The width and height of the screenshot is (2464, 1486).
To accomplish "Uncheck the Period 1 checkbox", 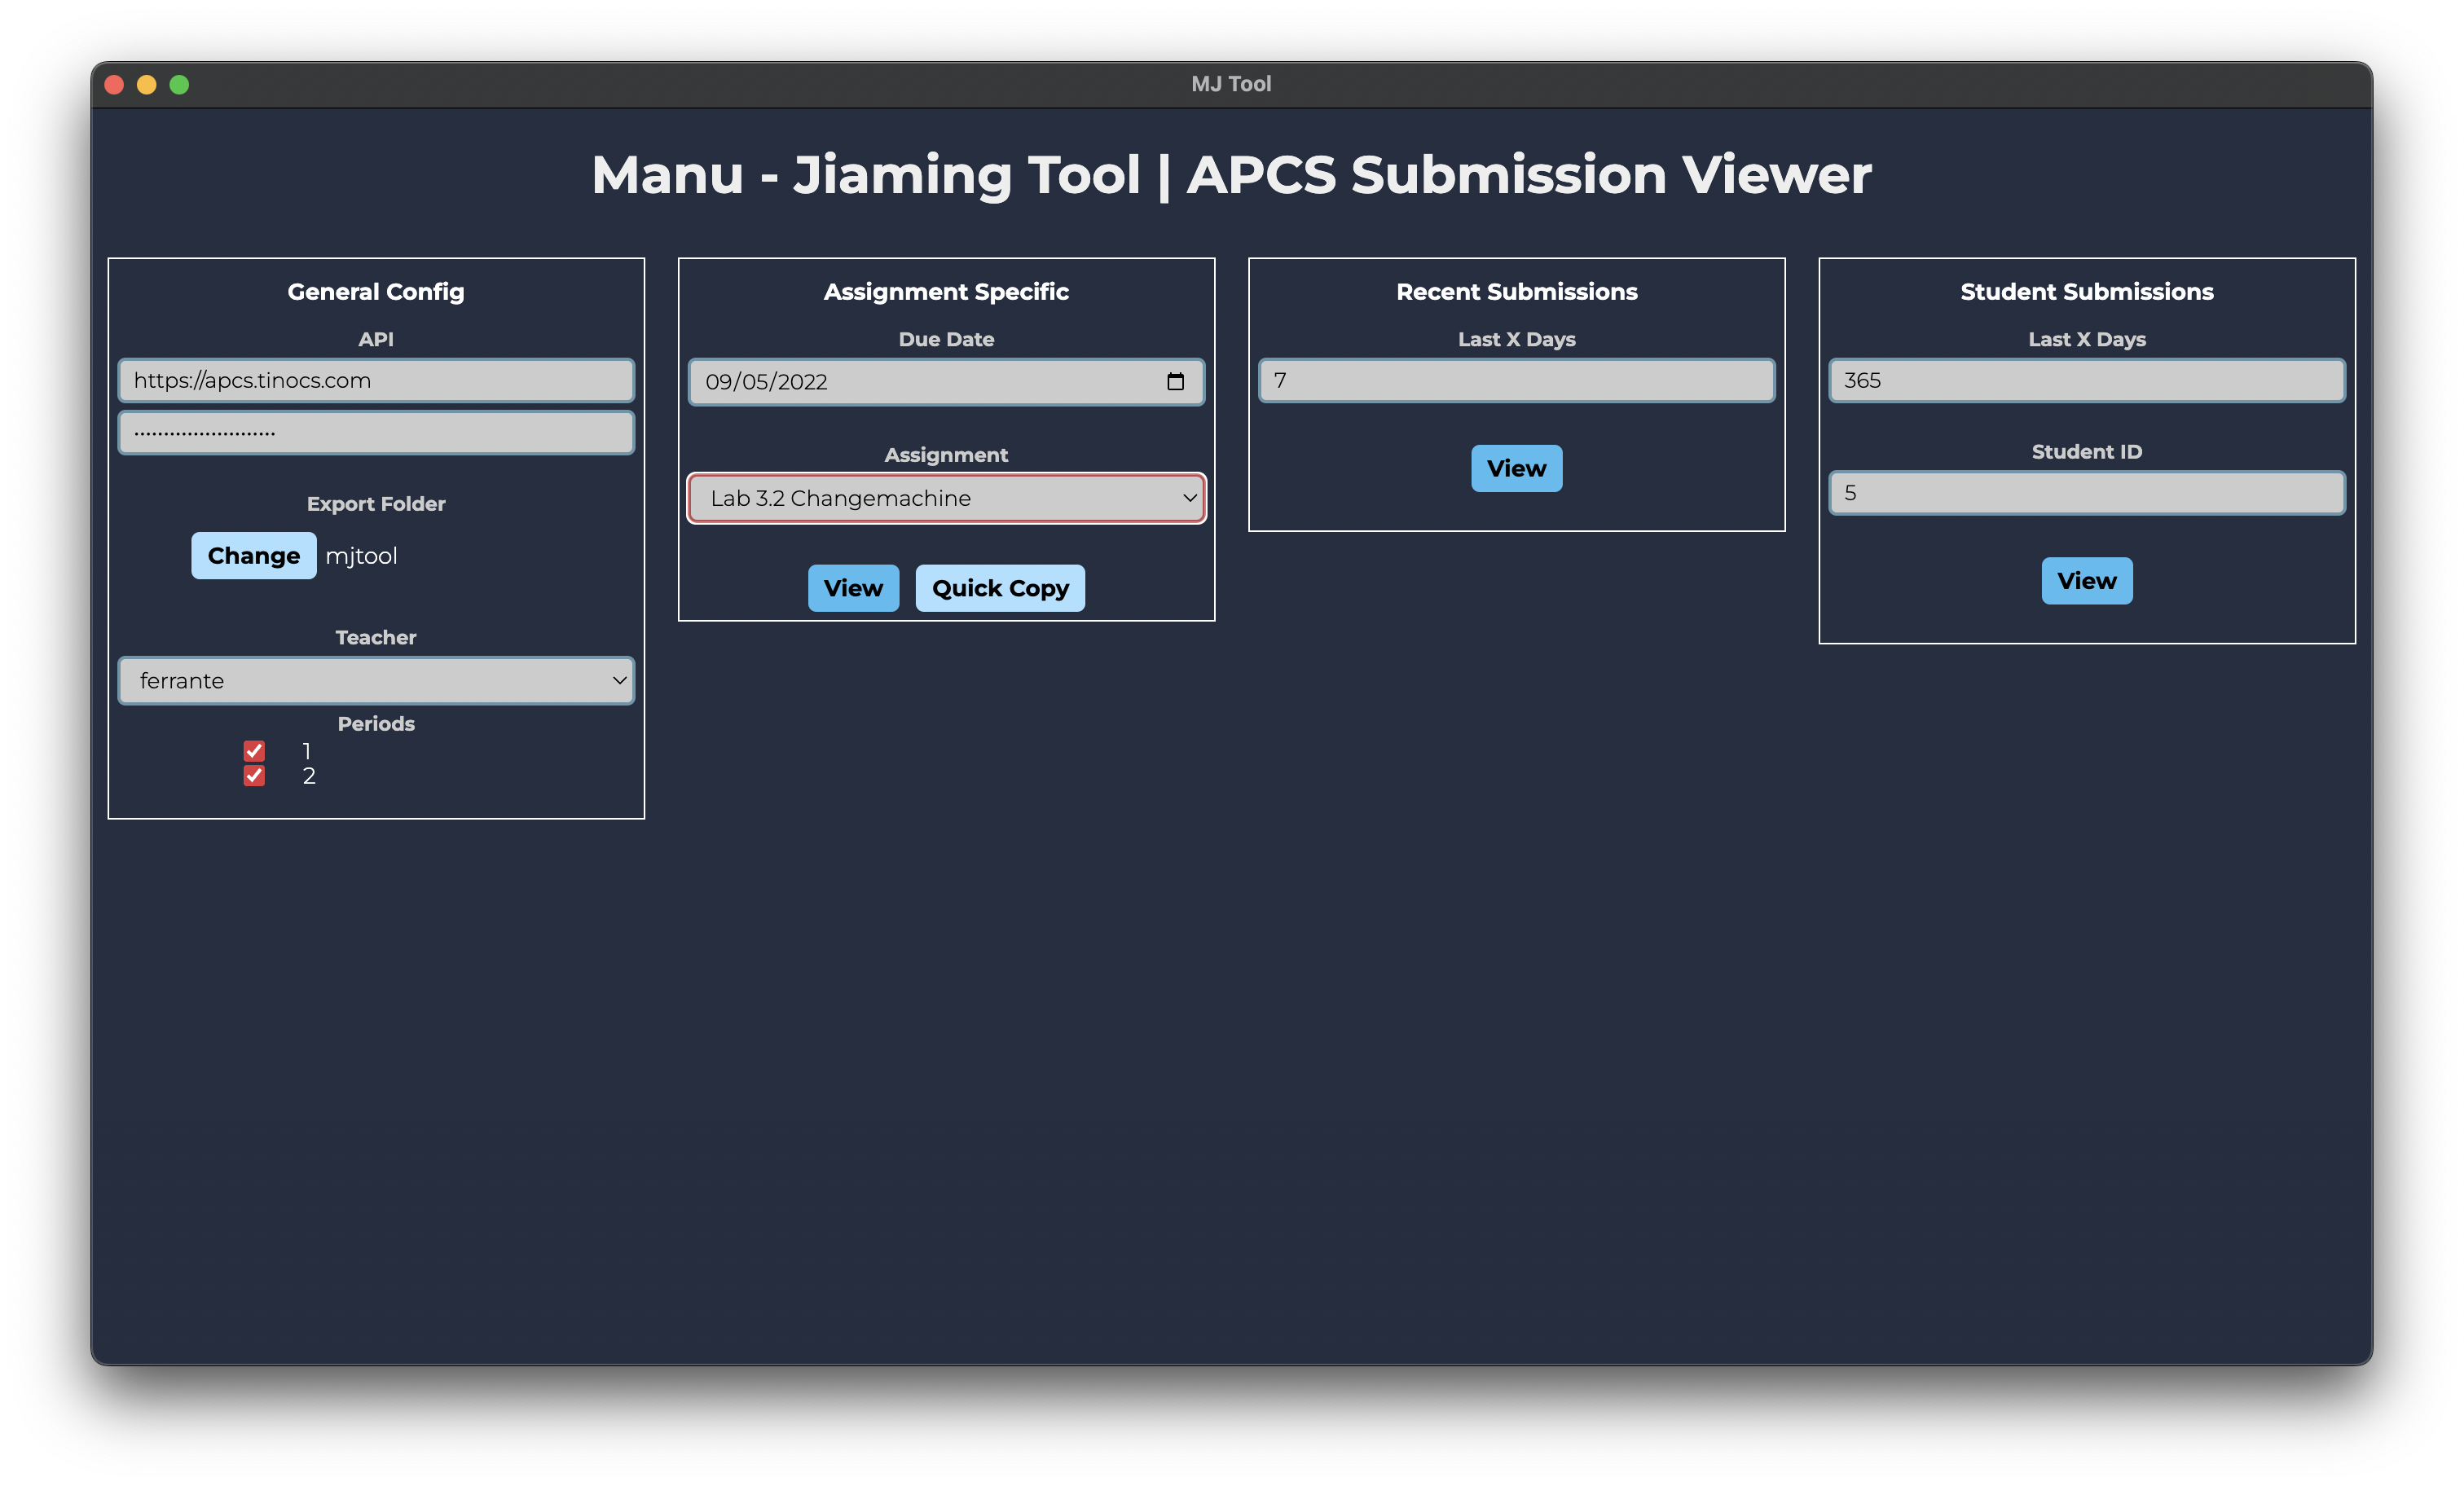I will pos(254,750).
